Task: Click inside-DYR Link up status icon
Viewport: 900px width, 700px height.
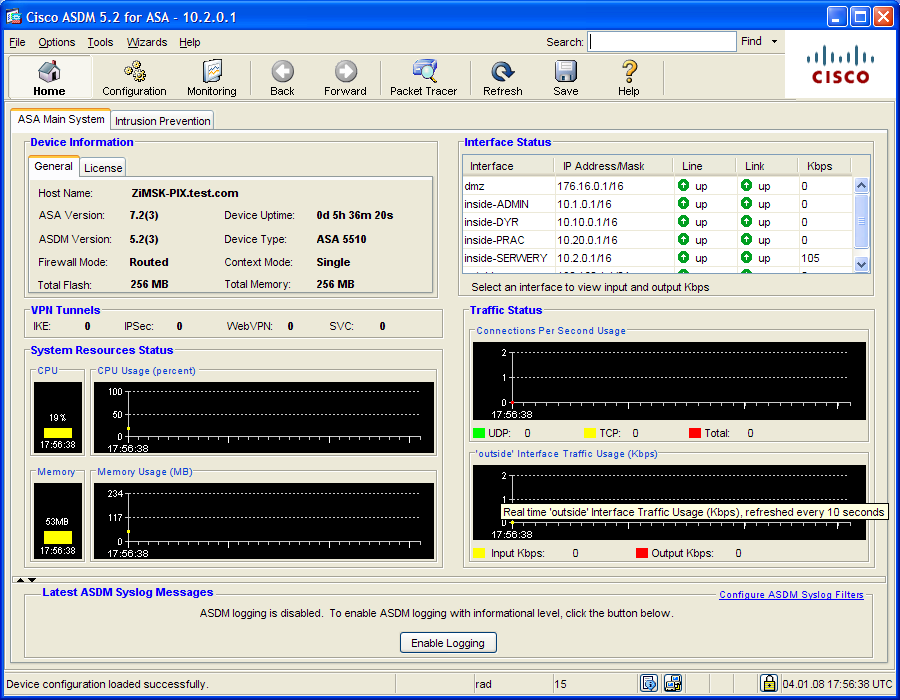Action: pos(746,221)
